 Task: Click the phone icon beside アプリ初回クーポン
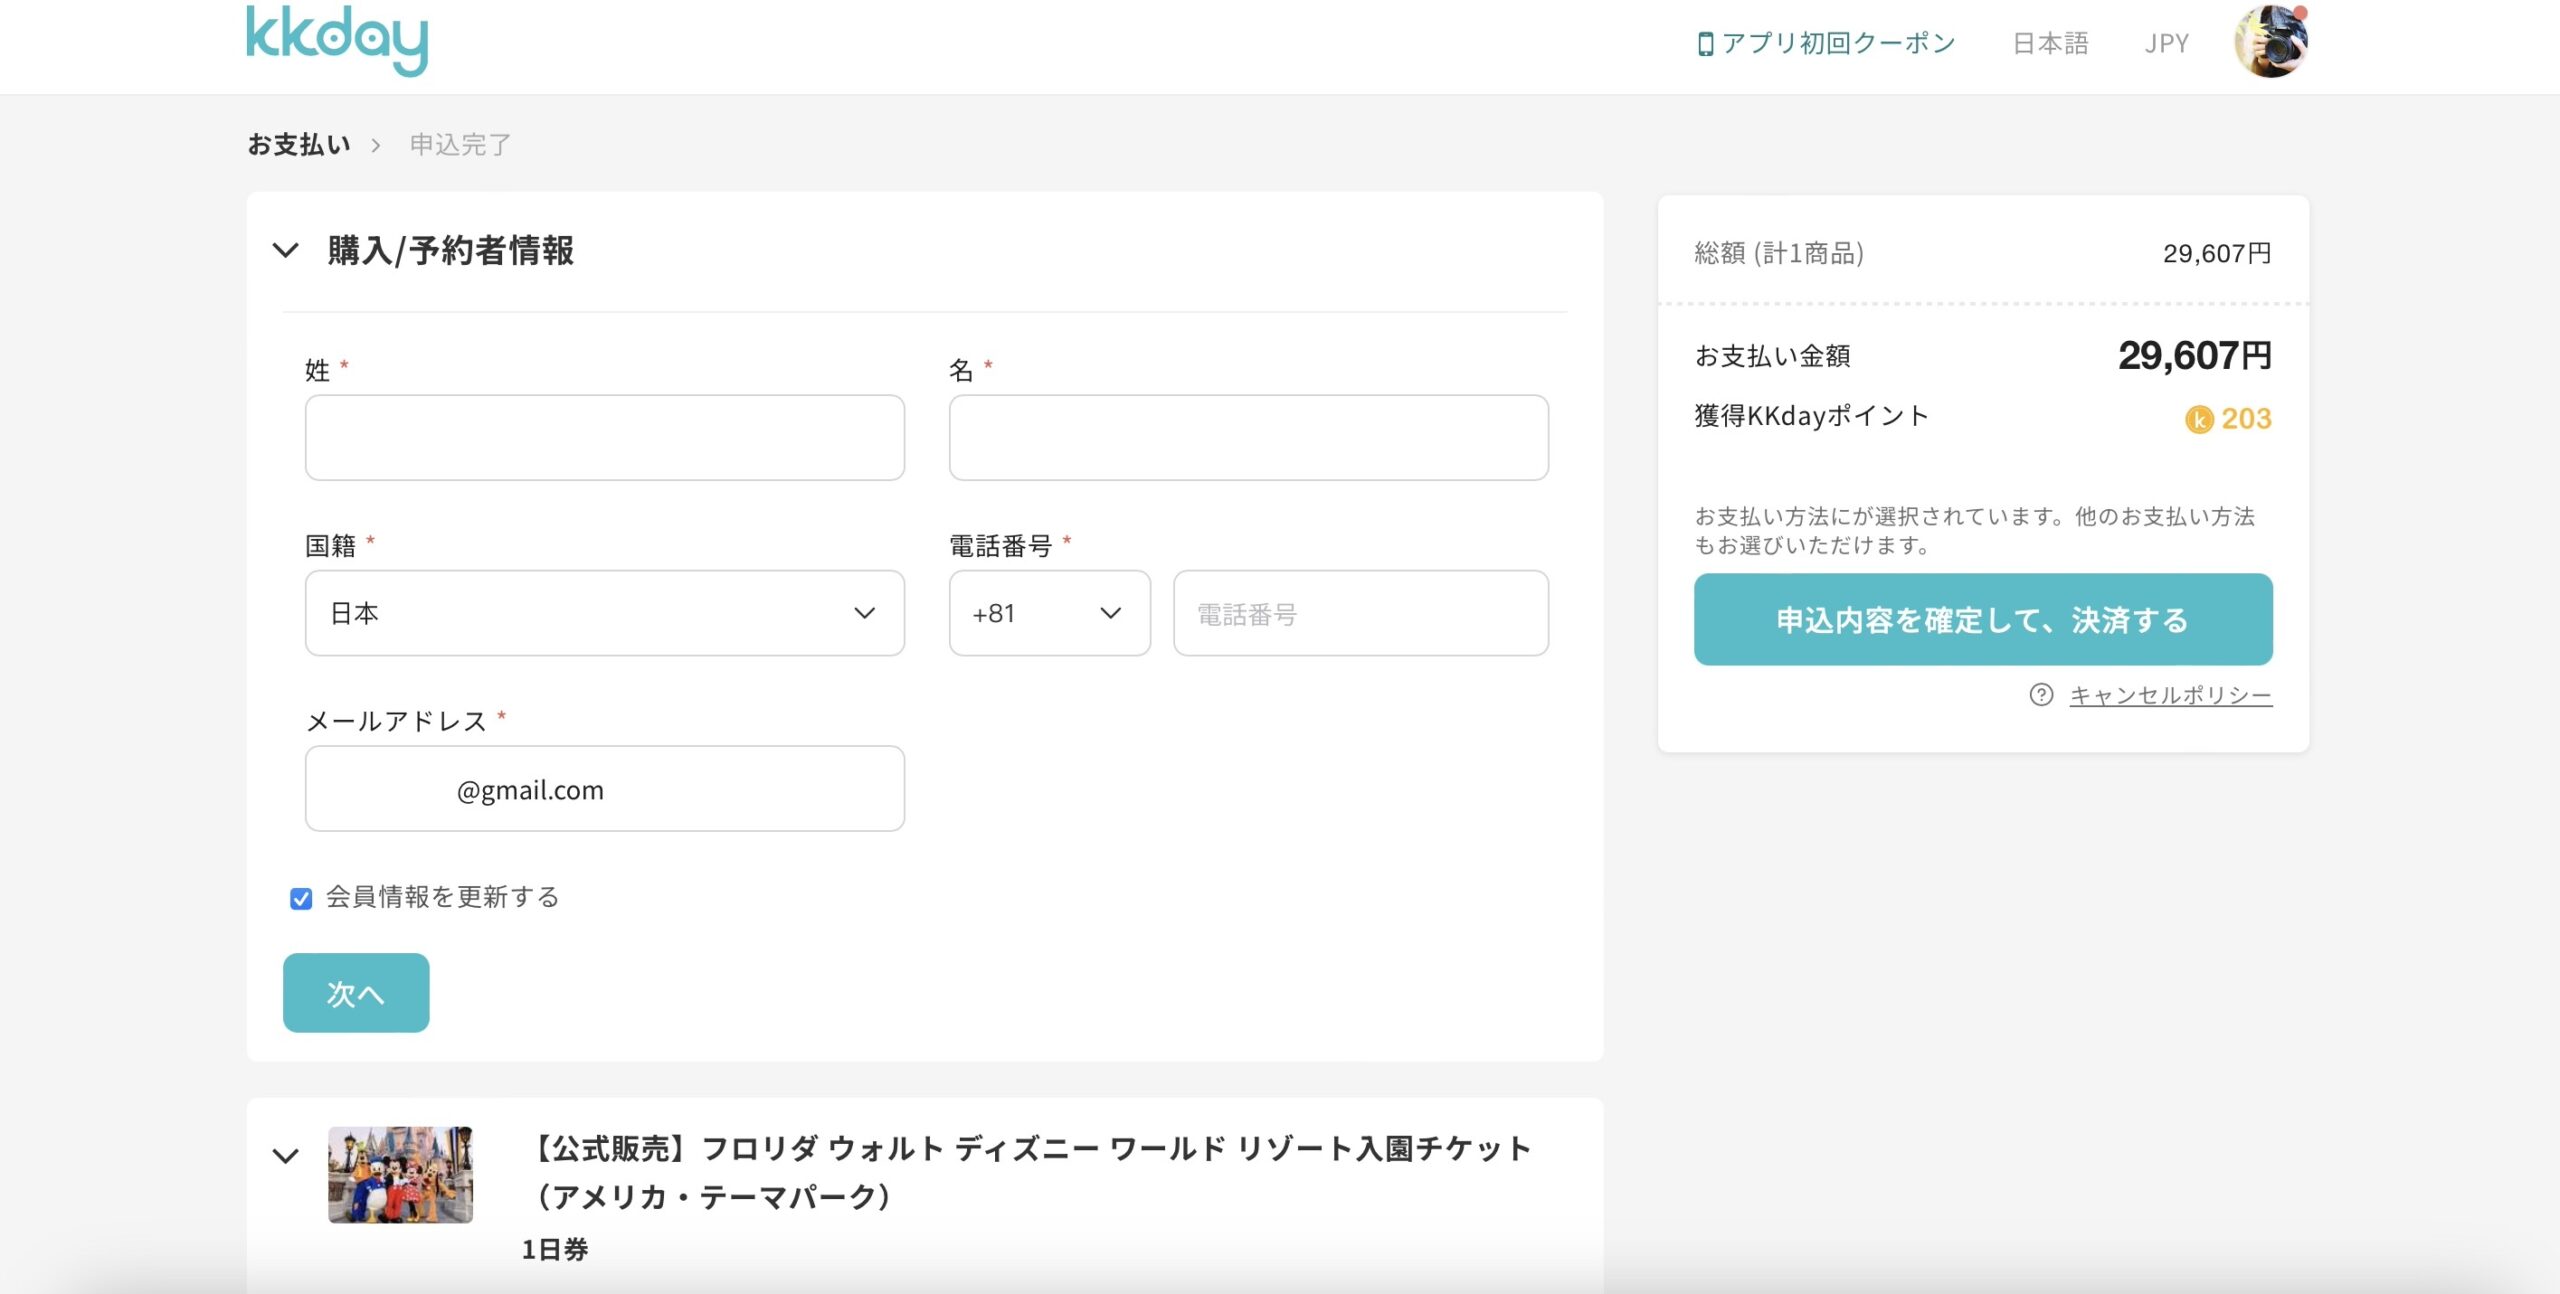point(1705,44)
